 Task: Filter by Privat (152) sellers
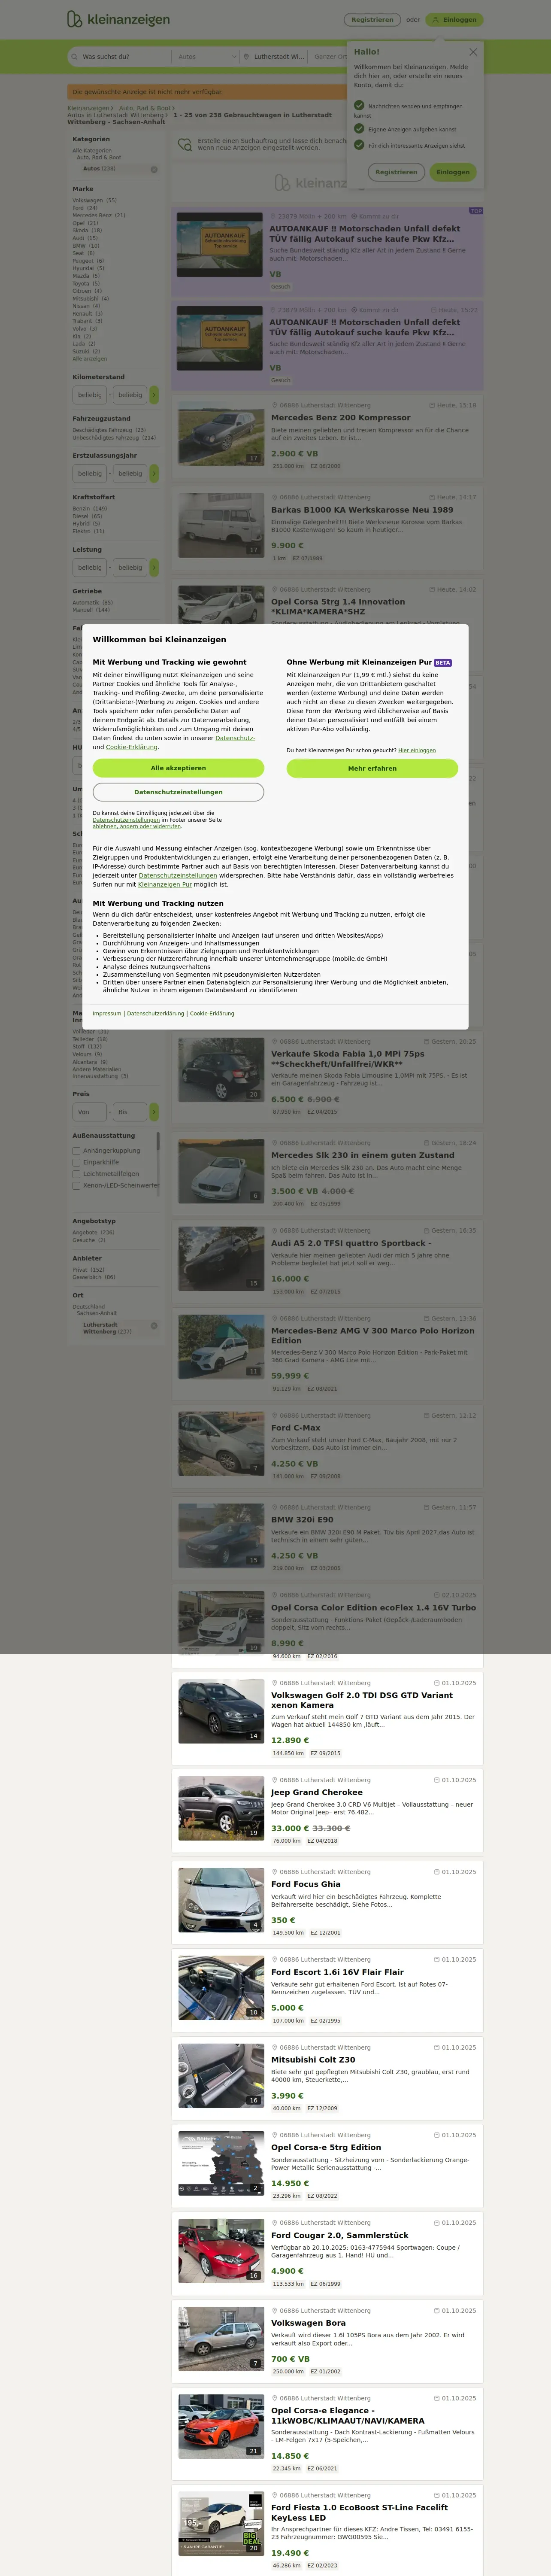(88, 1270)
